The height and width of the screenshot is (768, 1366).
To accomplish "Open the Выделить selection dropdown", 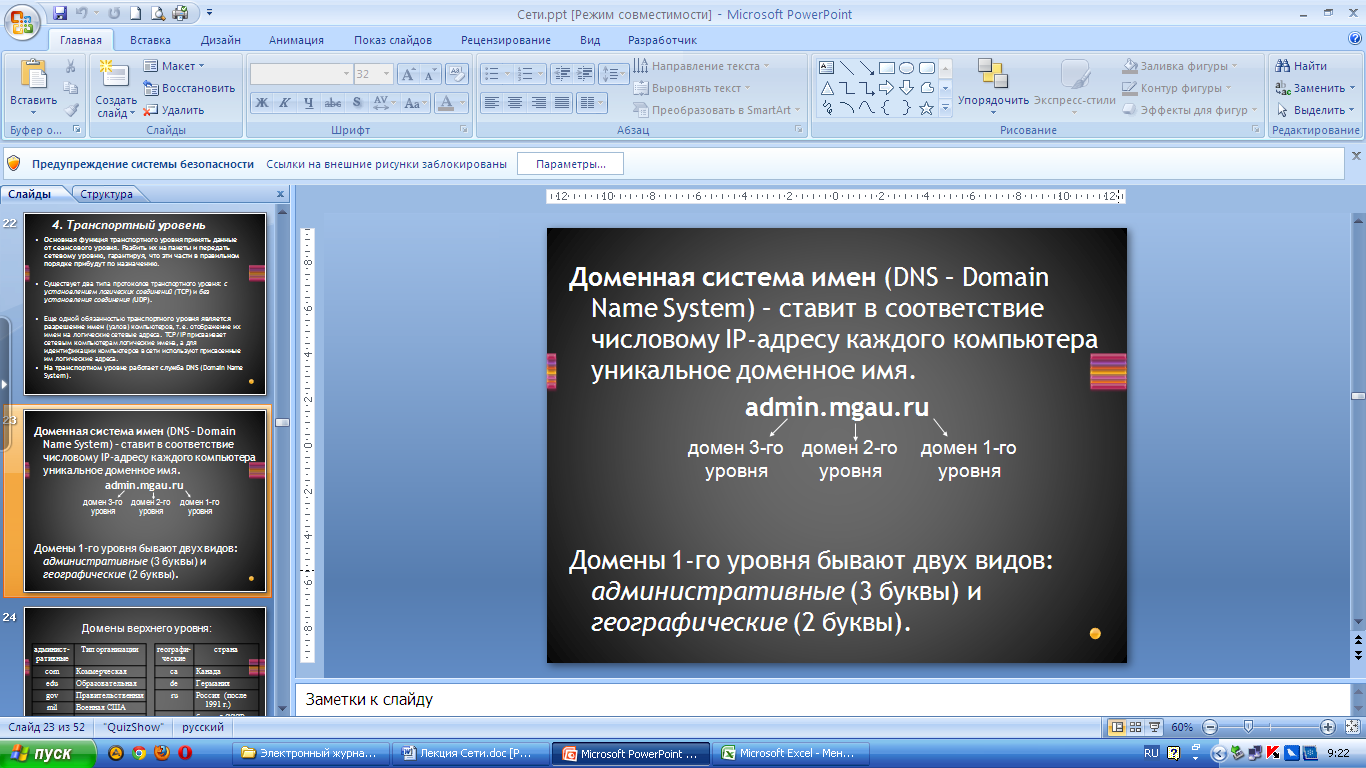I will (1317, 110).
